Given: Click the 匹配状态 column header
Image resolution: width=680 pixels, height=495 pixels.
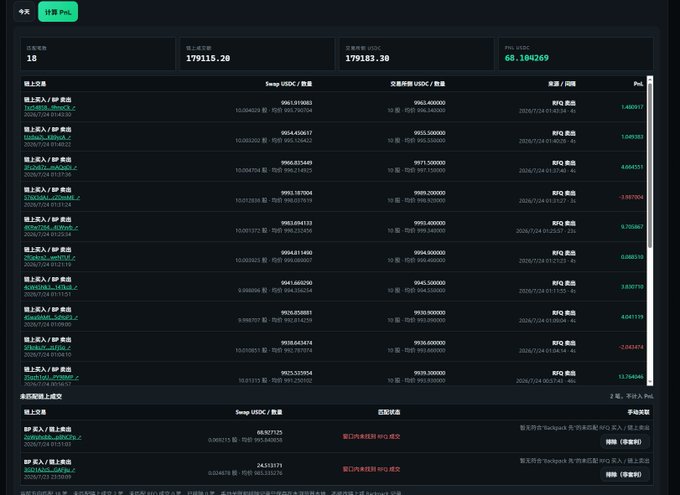Looking at the screenshot, I should (x=389, y=412).
